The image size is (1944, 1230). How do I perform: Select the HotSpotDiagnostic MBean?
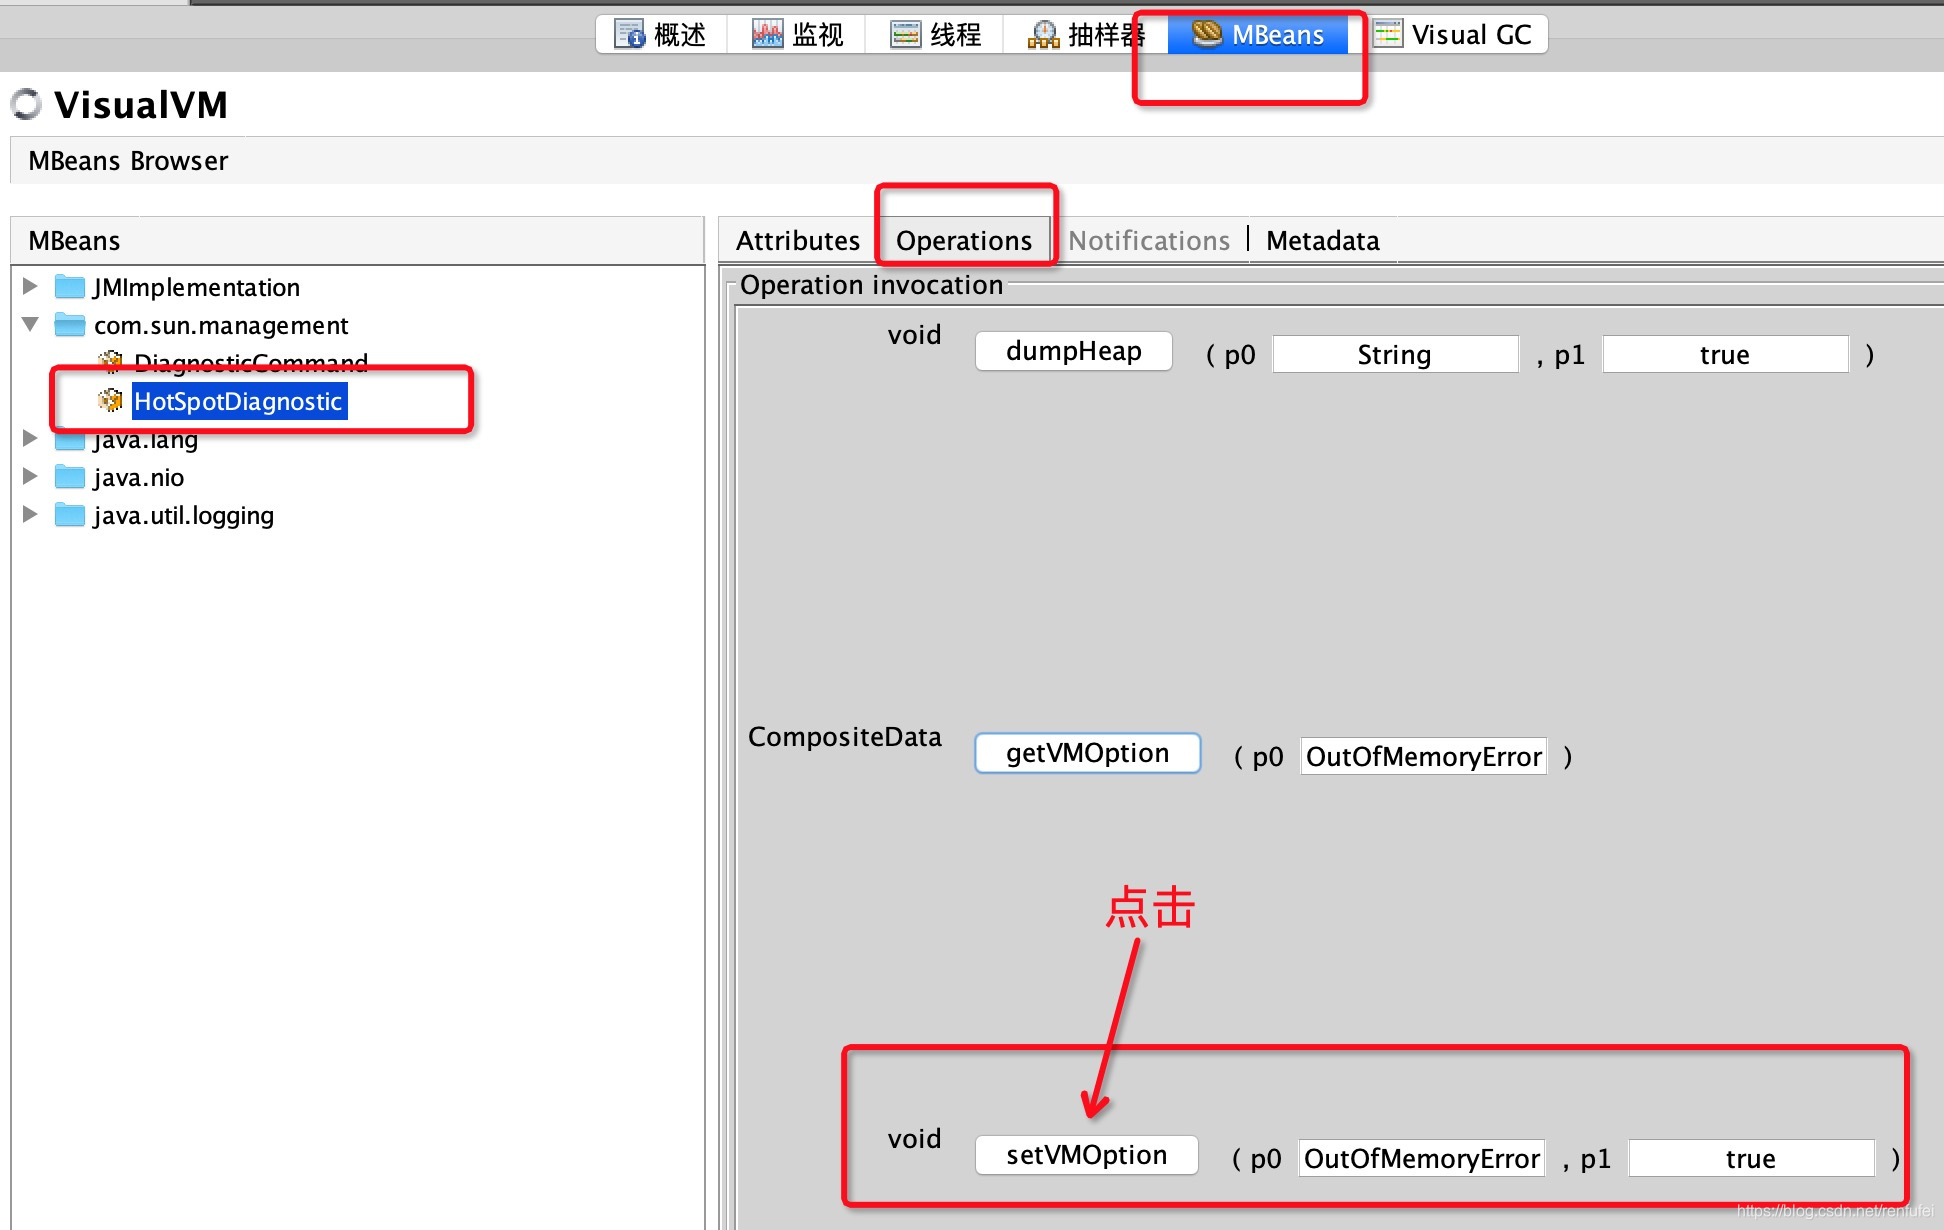coord(239,401)
